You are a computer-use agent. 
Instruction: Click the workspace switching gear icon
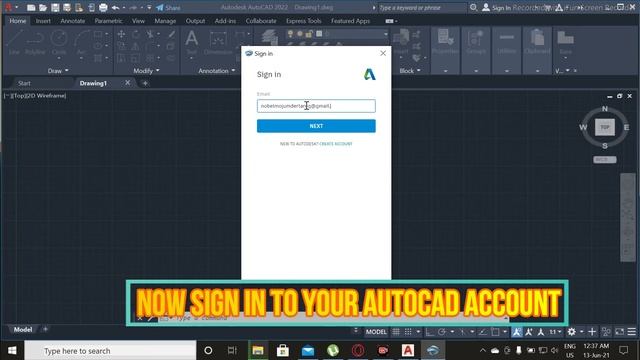pyautogui.click(x=572, y=332)
